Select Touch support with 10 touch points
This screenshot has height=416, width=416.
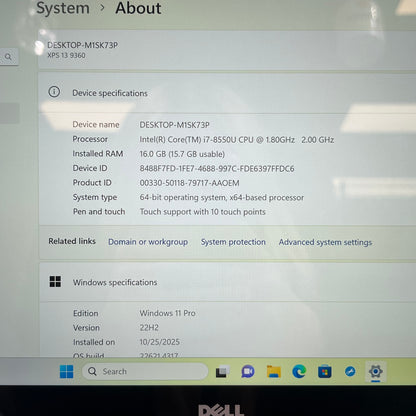click(x=203, y=212)
